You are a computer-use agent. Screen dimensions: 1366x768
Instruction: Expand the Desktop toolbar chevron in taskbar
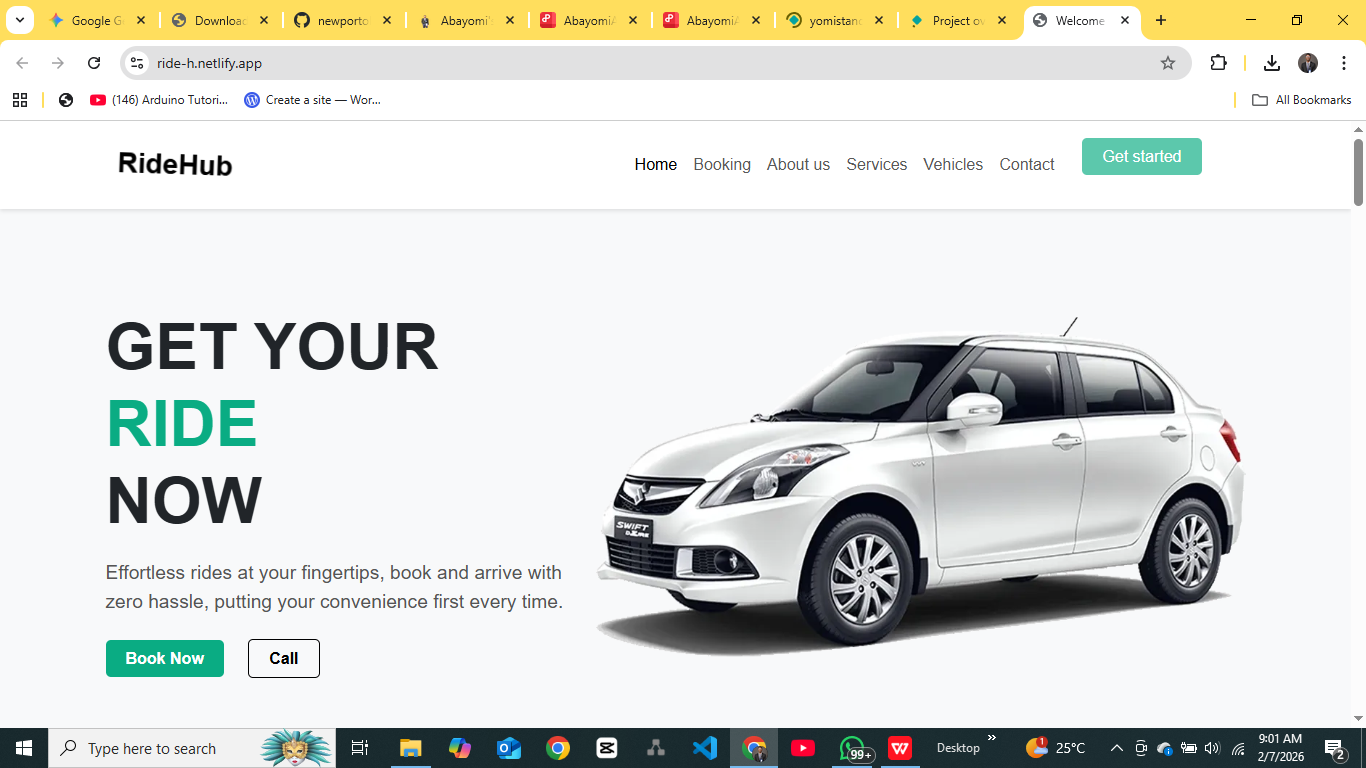[992, 739]
